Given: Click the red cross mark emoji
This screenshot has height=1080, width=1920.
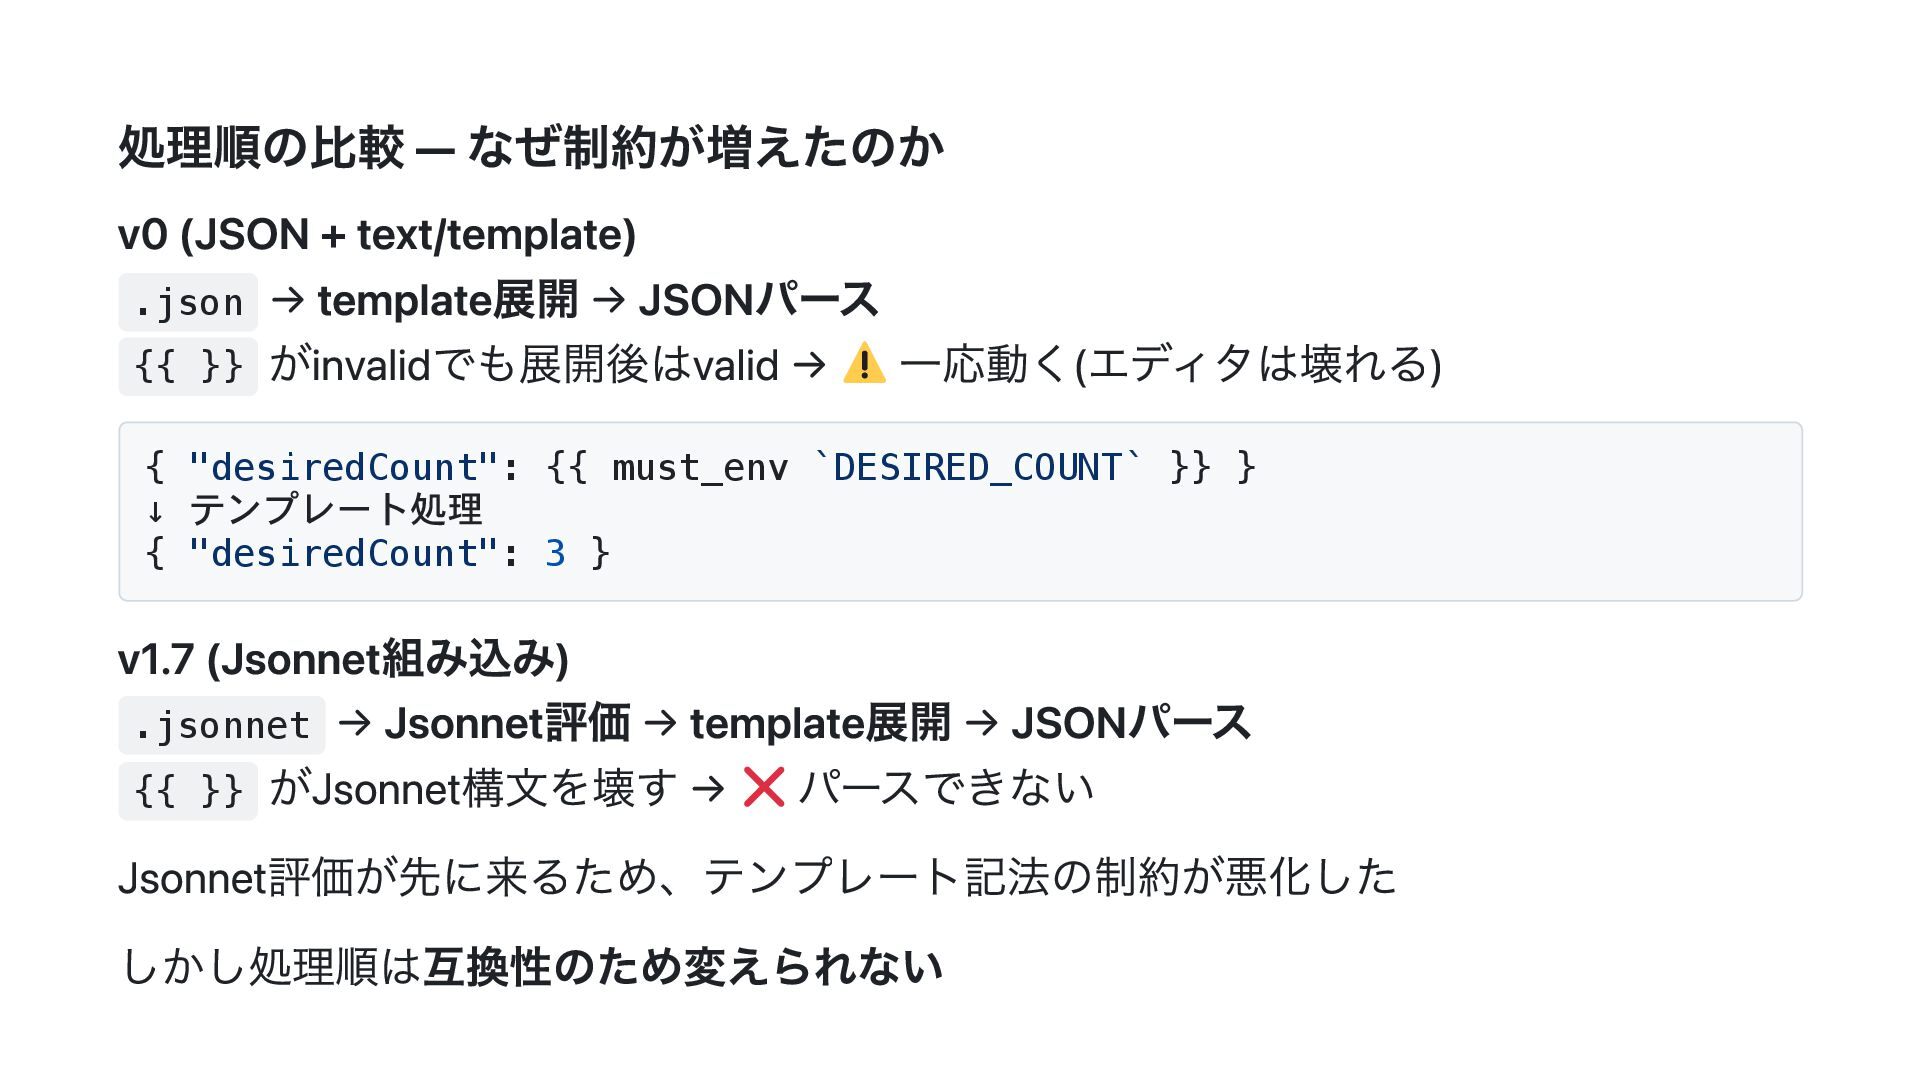Looking at the screenshot, I should point(764,787).
